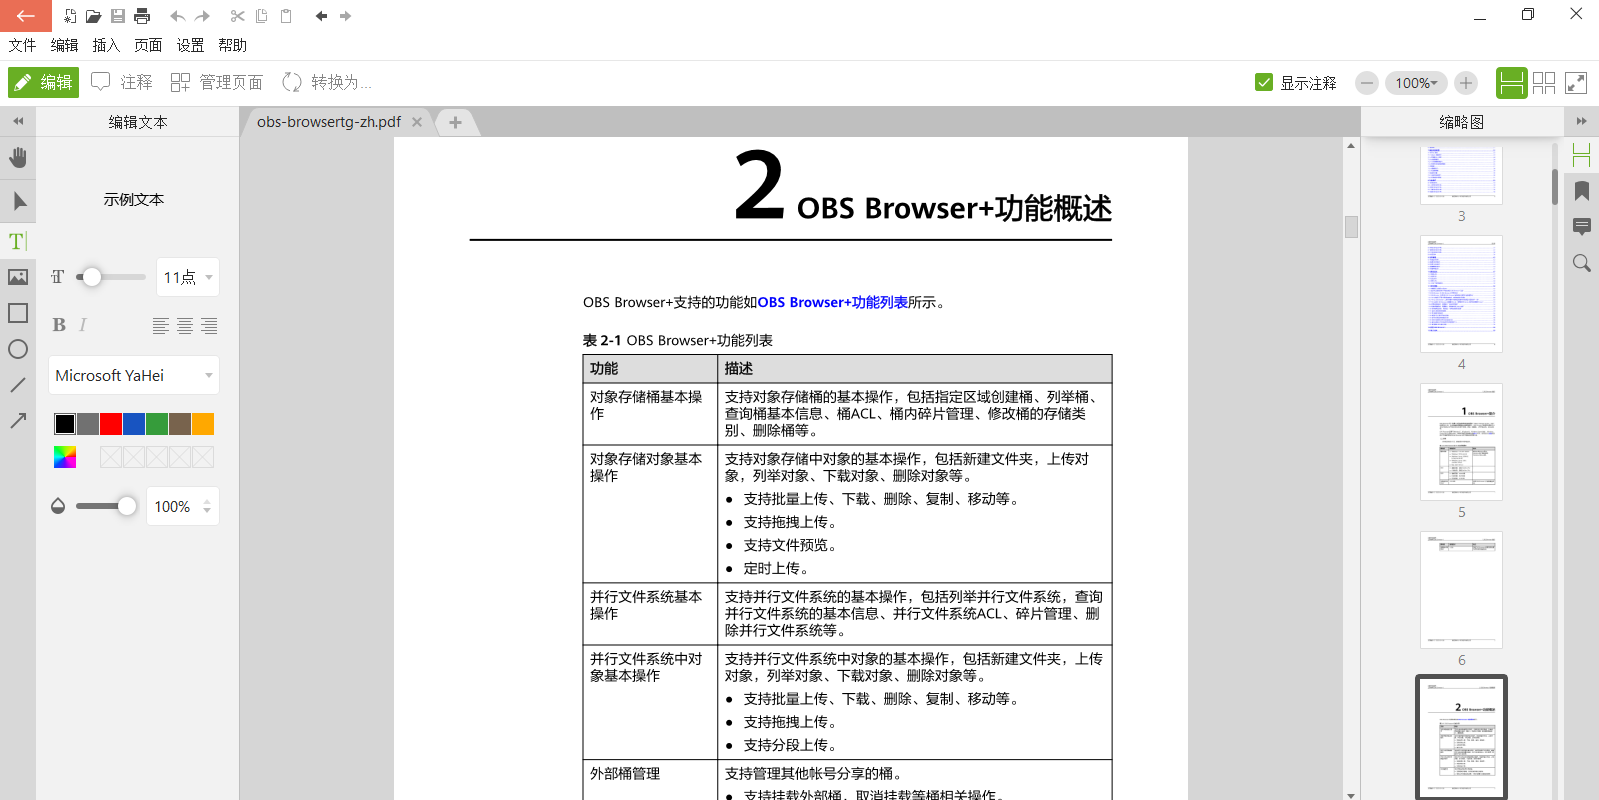
Task: Zoom out with minus button
Action: tap(1367, 83)
